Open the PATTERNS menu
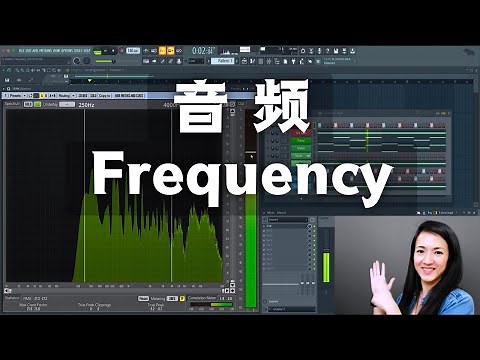This screenshot has width=480, height=360. point(44,51)
